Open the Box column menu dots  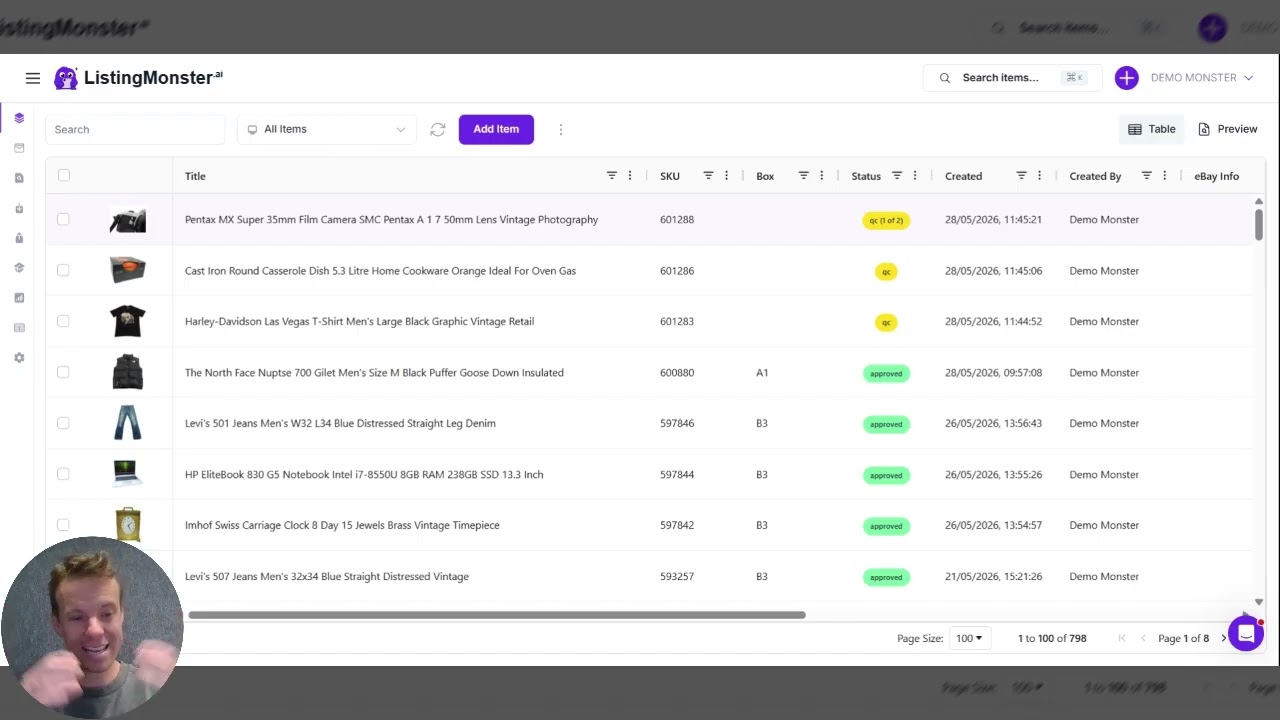(x=822, y=176)
